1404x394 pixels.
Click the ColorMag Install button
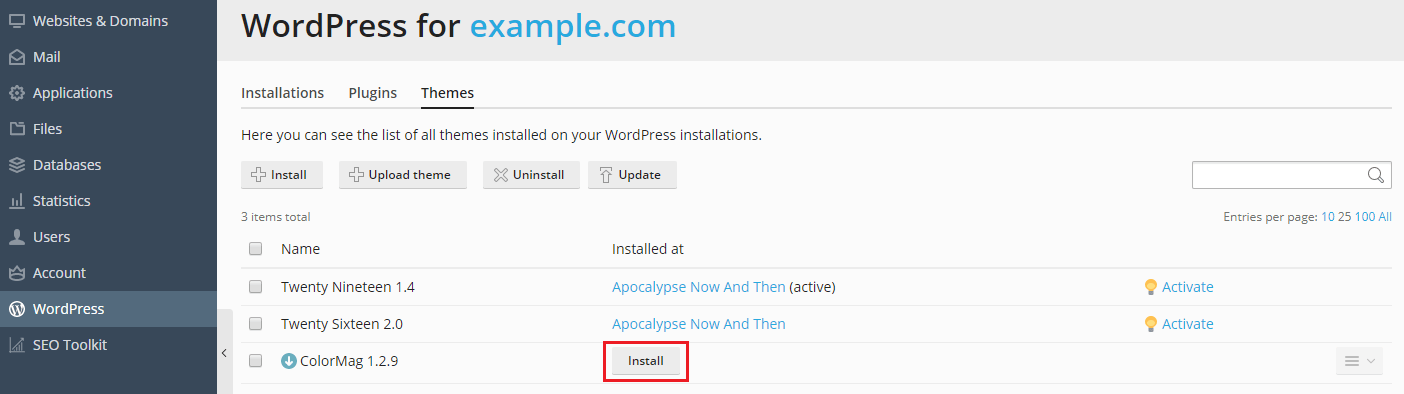click(x=646, y=361)
